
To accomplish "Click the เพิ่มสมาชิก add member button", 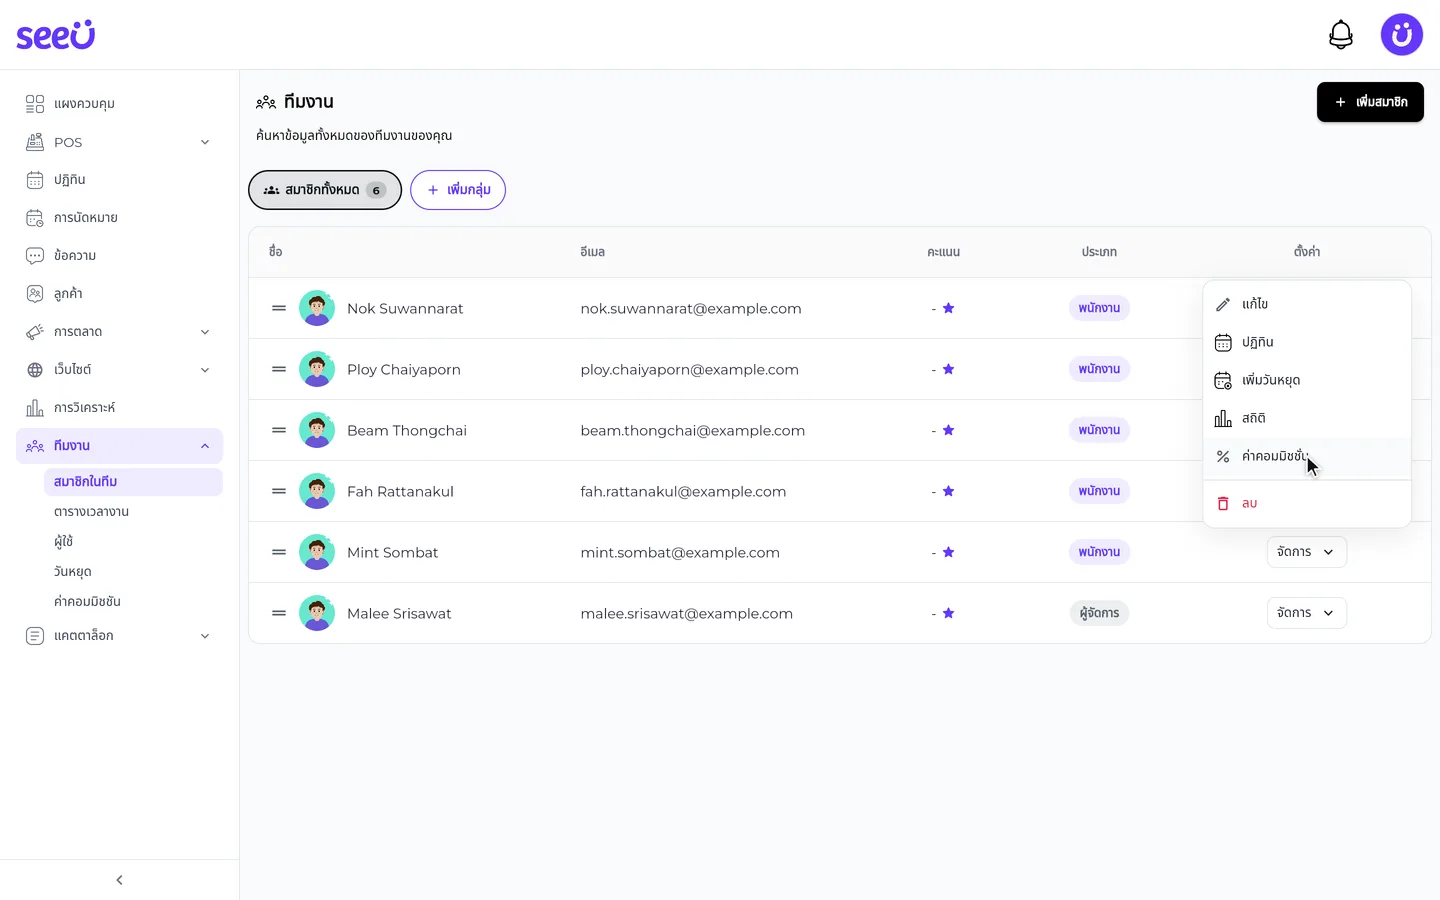I will [1370, 102].
